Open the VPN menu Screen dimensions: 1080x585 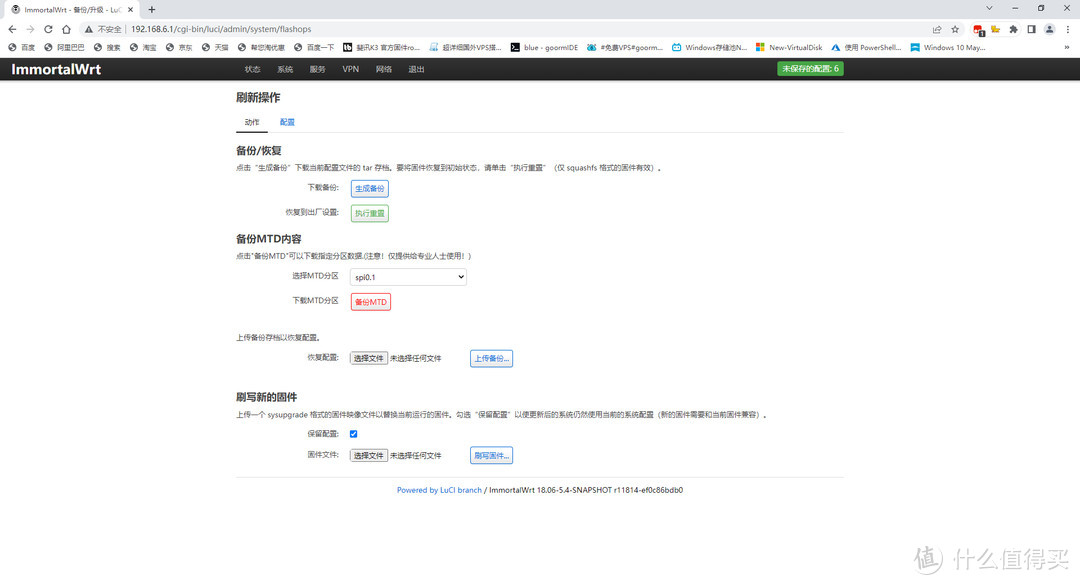tap(351, 69)
